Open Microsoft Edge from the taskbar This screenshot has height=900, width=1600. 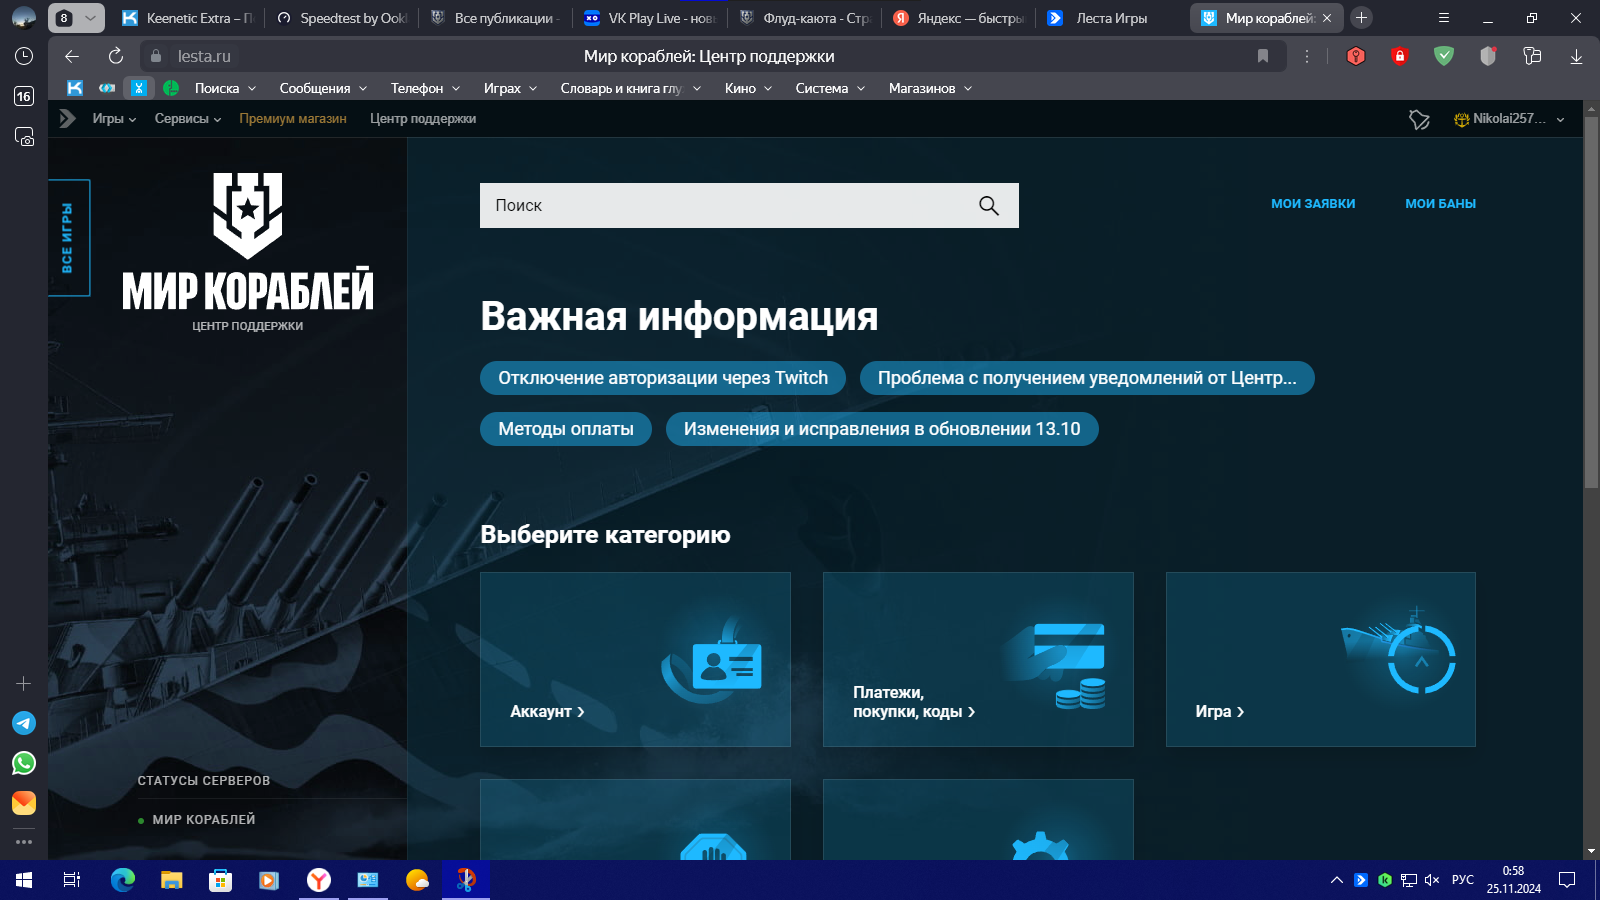(123, 880)
